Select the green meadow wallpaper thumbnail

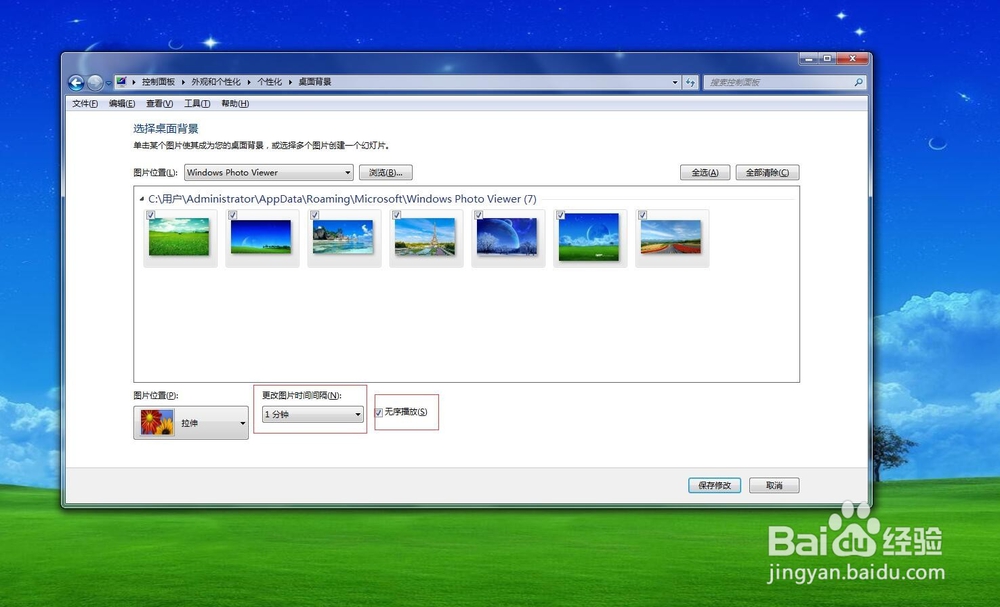tap(179, 237)
